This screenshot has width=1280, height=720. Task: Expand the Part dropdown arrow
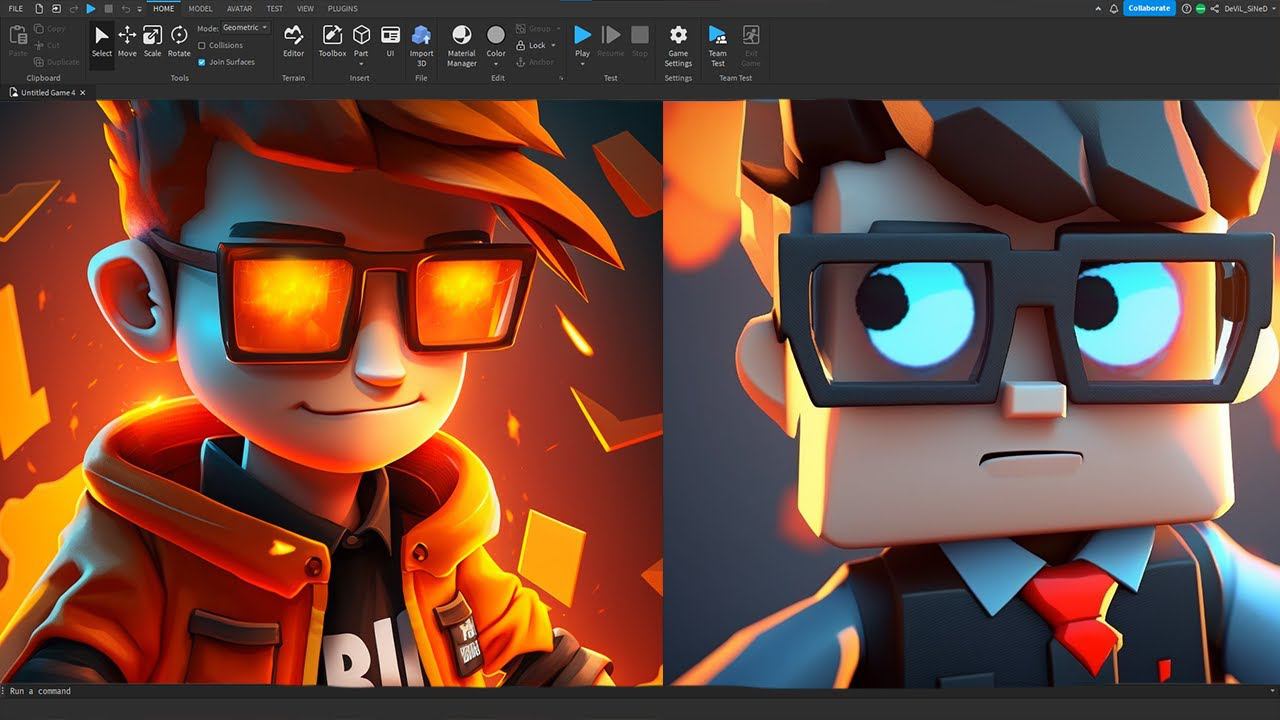pyautogui.click(x=361, y=64)
